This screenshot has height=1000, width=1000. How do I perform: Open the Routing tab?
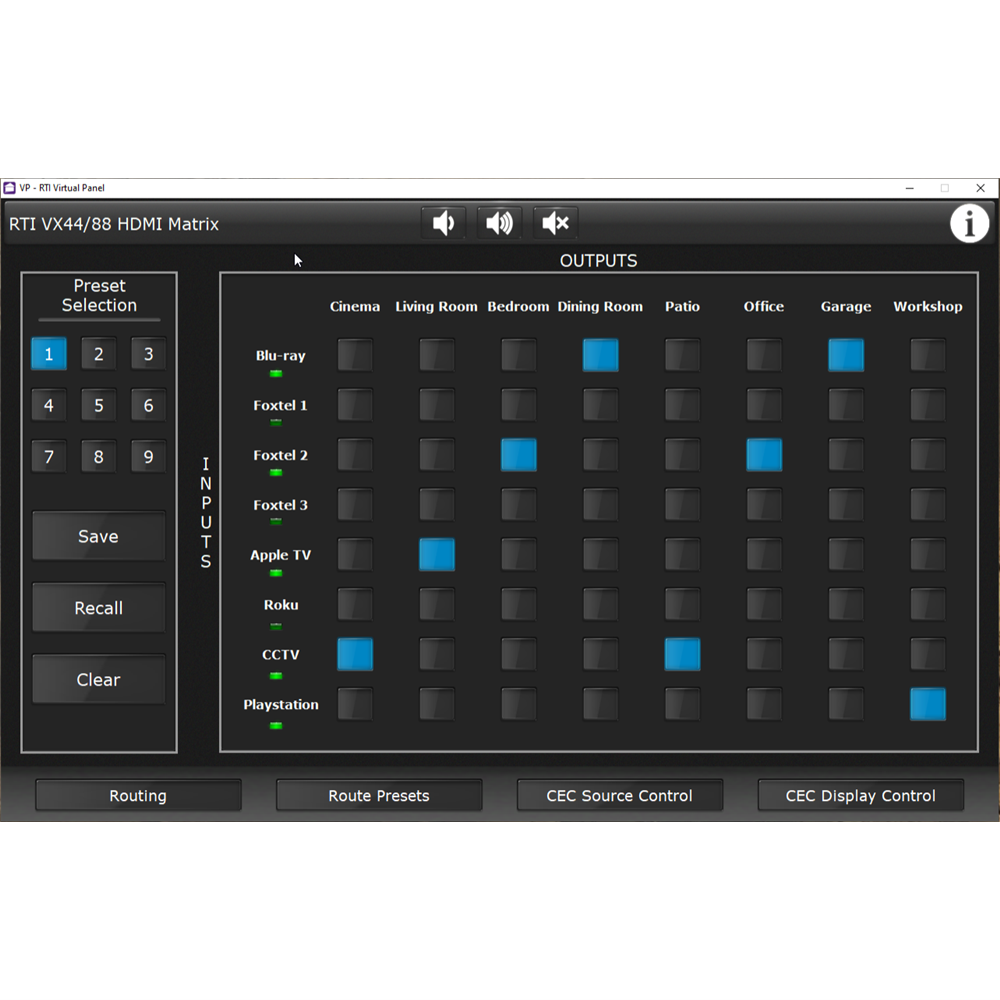click(x=138, y=796)
